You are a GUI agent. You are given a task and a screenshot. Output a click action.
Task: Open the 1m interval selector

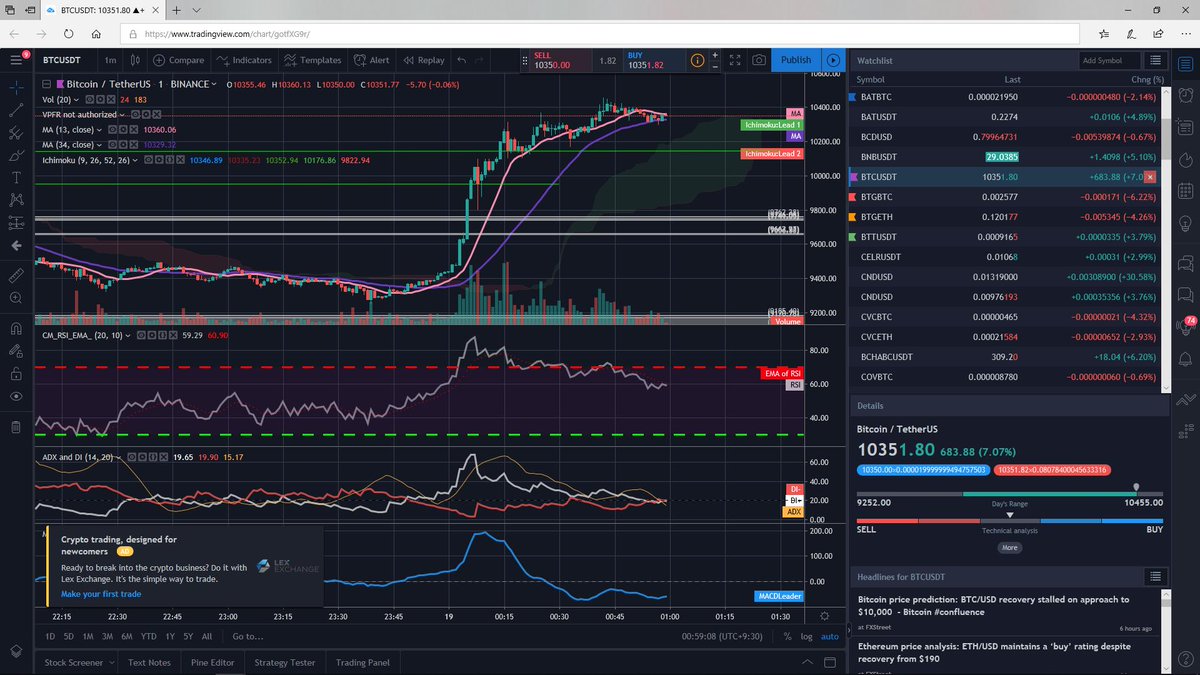110,60
